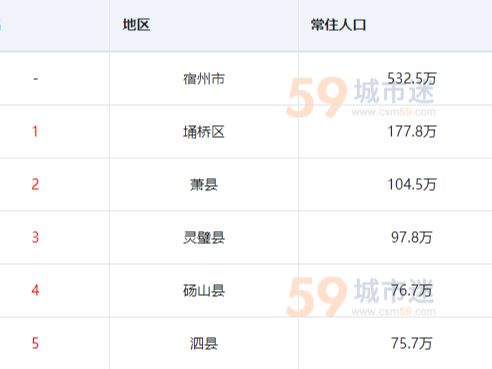
Task: Click red rank number 4
Action: (35, 290)
